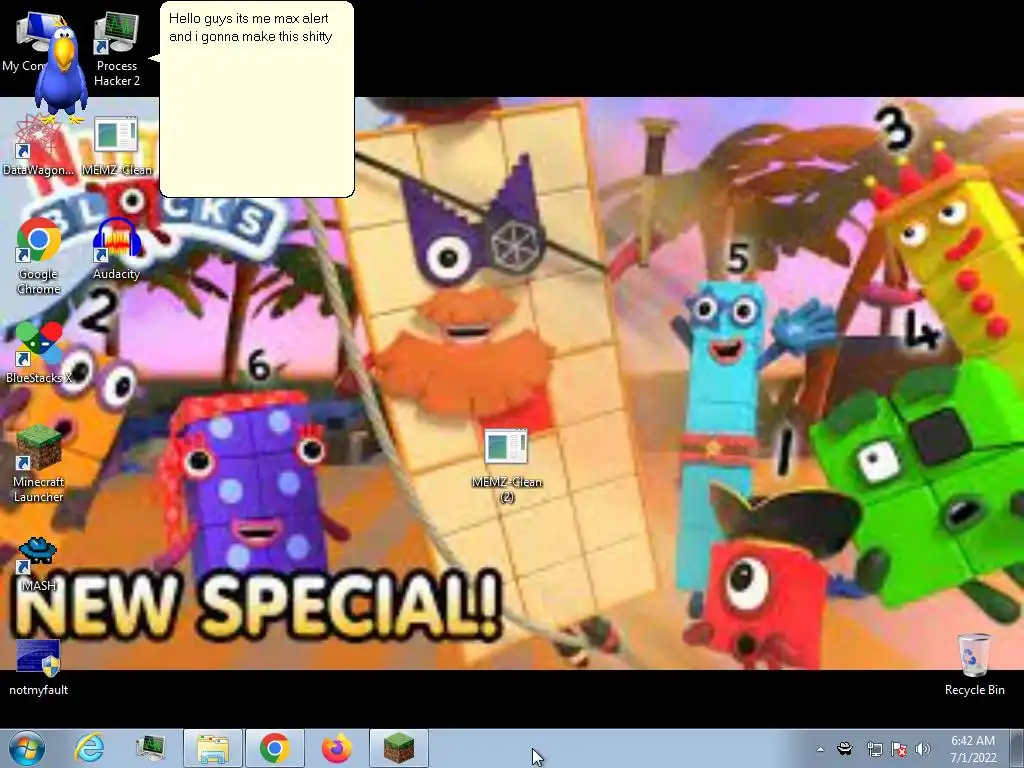
Task: Select MEMZ-Clean icon next to DataWagon
Action: [x=116, y=147]
